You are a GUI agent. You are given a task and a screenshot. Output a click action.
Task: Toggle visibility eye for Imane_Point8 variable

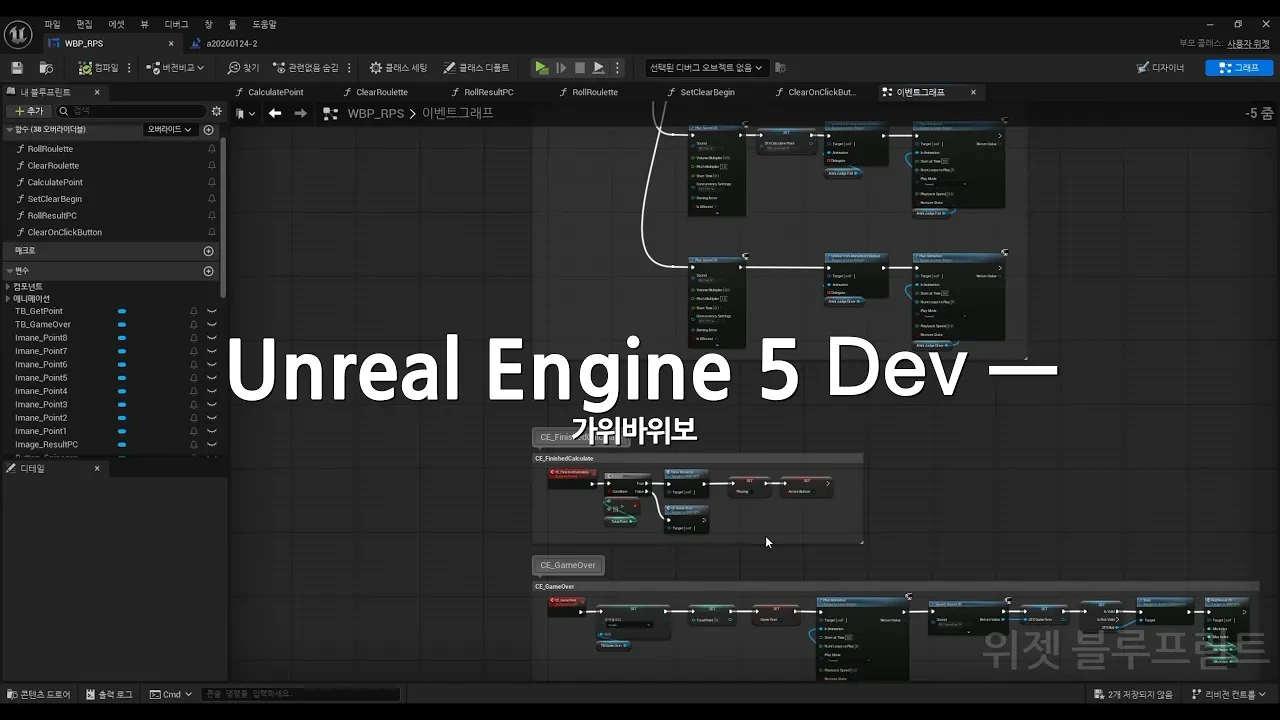[212, 338]
